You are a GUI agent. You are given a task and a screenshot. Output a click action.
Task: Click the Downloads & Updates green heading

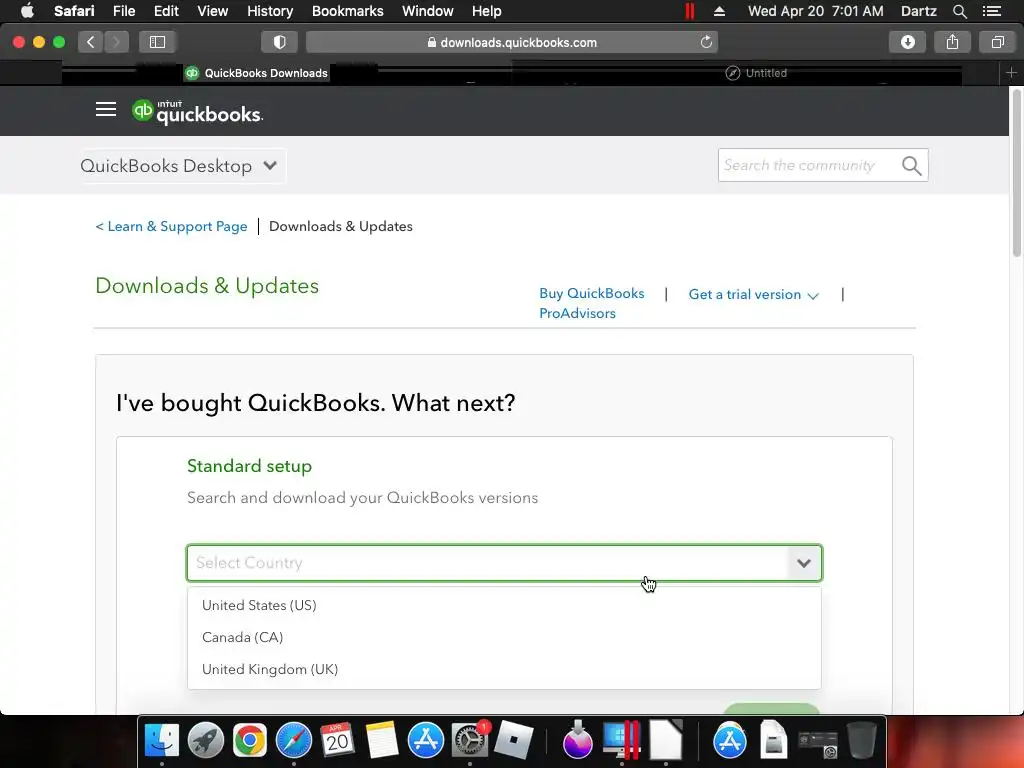[207, 286]
